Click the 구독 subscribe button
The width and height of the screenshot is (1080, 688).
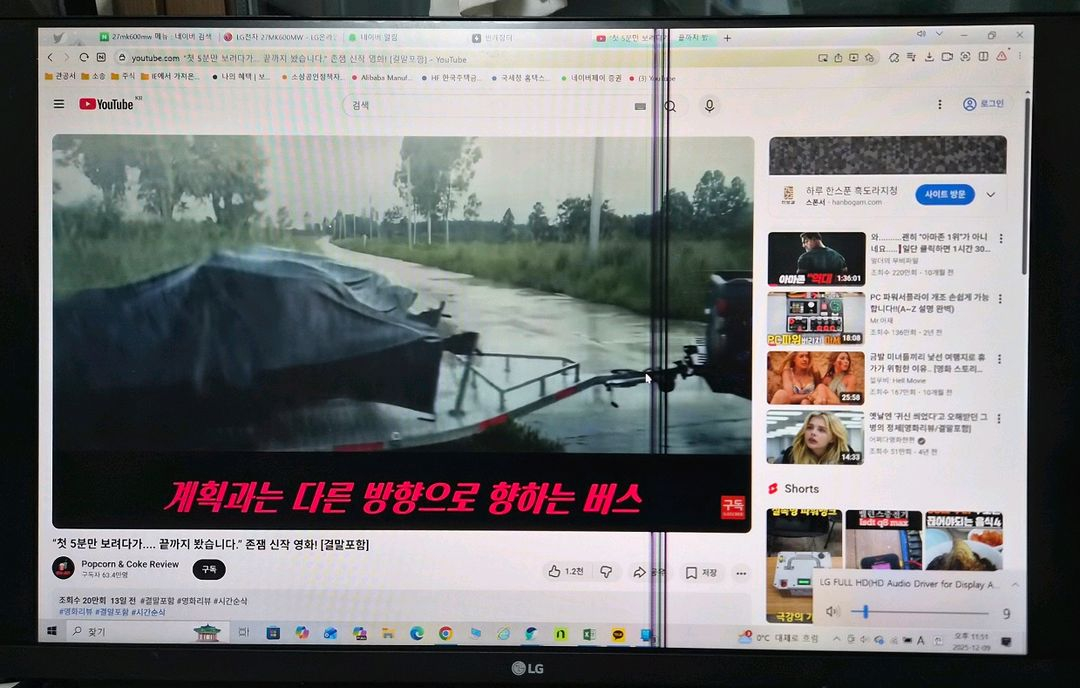(x=208, y=568)
